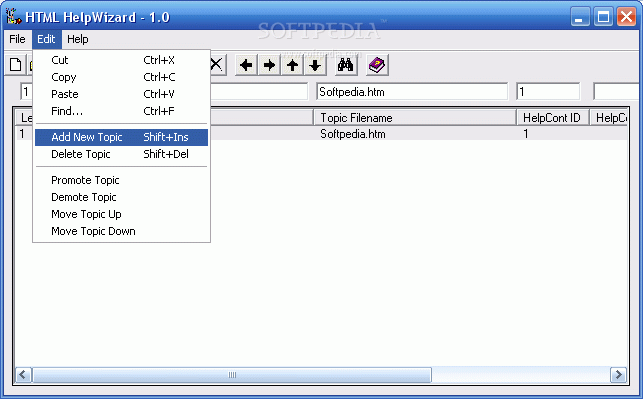Click the Topic Filename column header
The image size is (643, 399).
pyautogui.click(x=415, y=118)
